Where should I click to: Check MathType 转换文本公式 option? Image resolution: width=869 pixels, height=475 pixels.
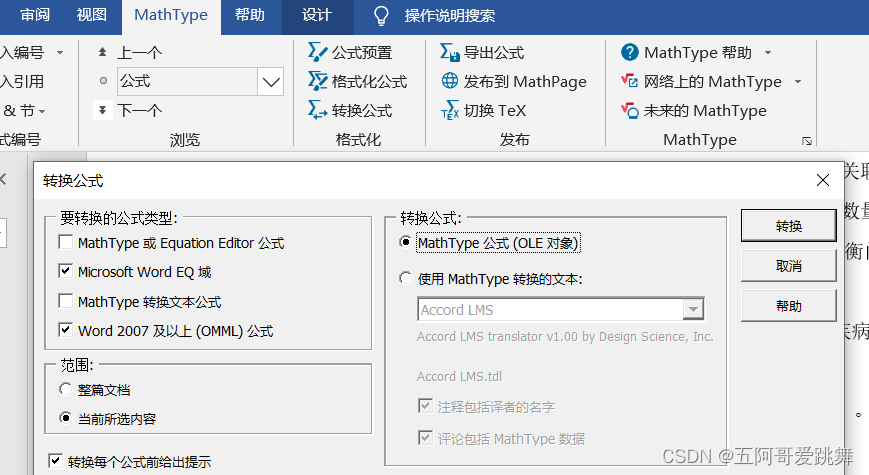[65, 301]
